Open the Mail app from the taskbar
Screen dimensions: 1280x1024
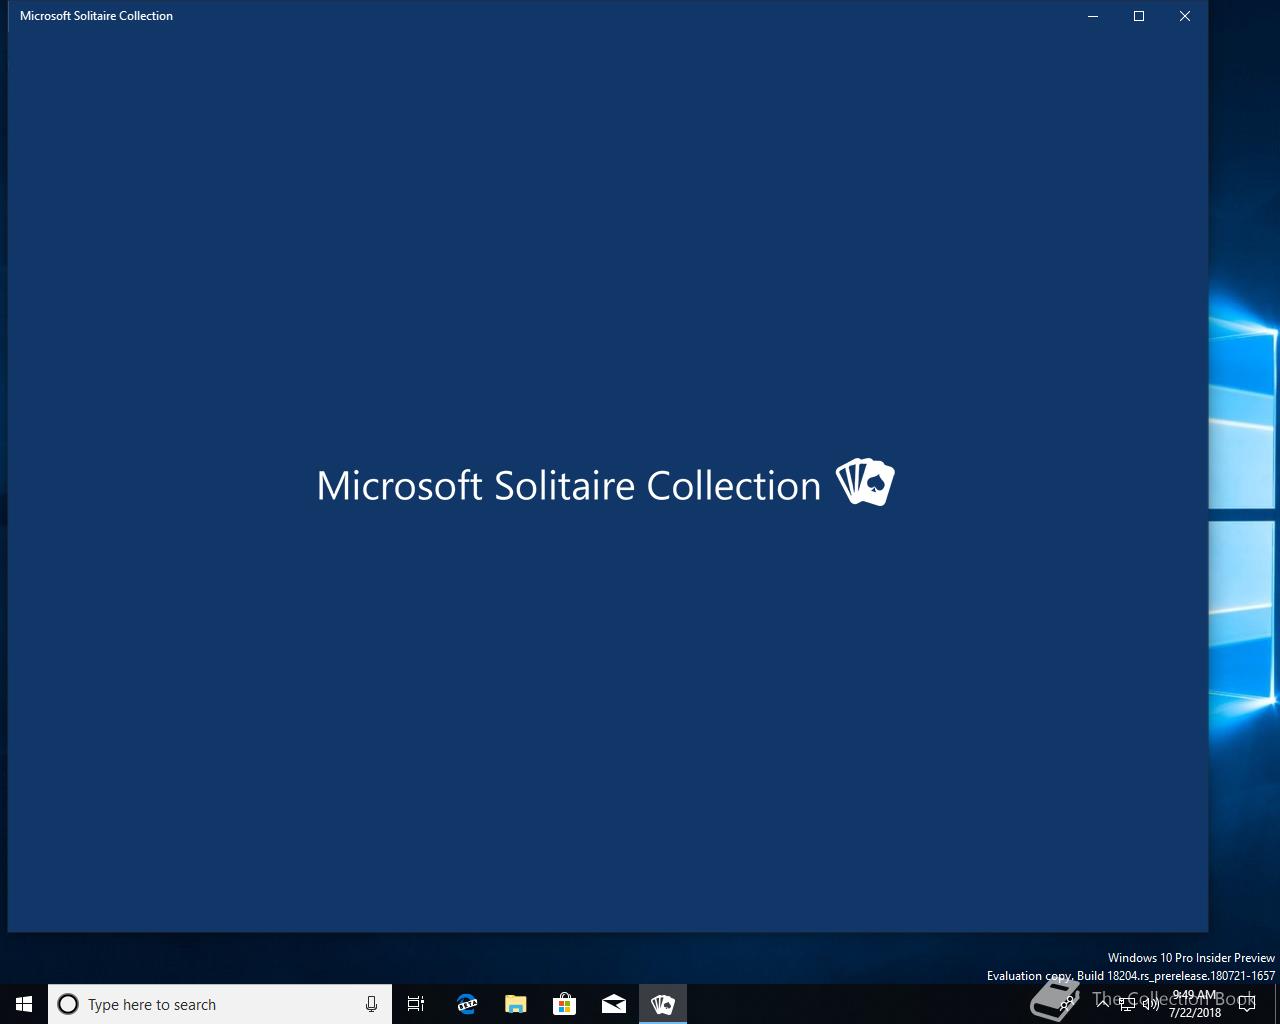613,1004
